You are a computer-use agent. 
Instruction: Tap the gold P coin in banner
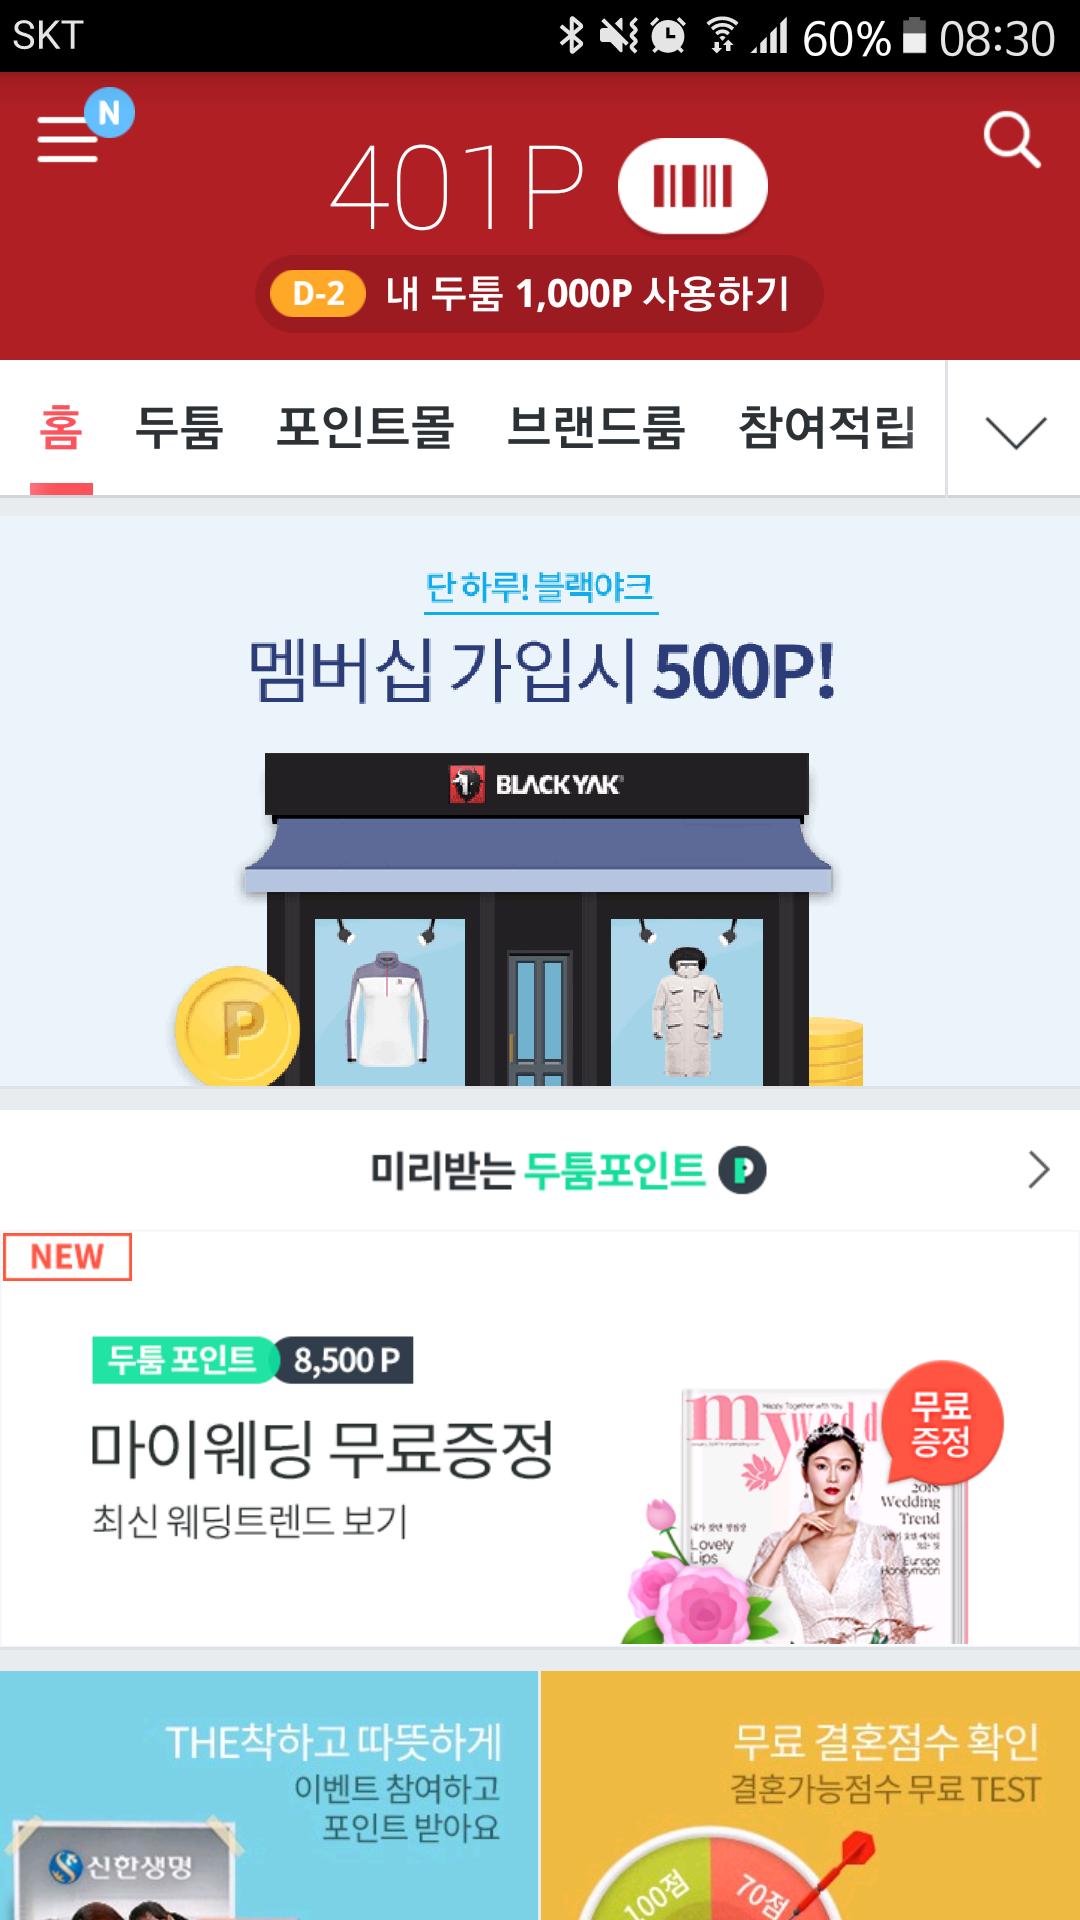[238, 1027]
